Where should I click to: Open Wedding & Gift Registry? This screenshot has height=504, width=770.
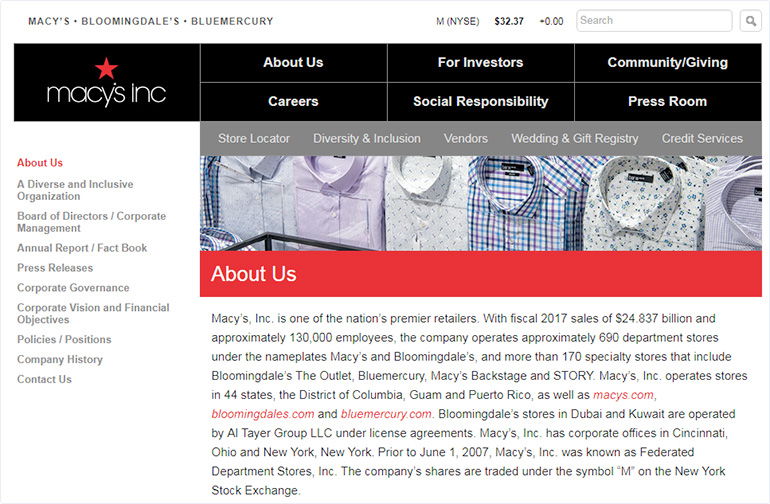click(575, 139)
